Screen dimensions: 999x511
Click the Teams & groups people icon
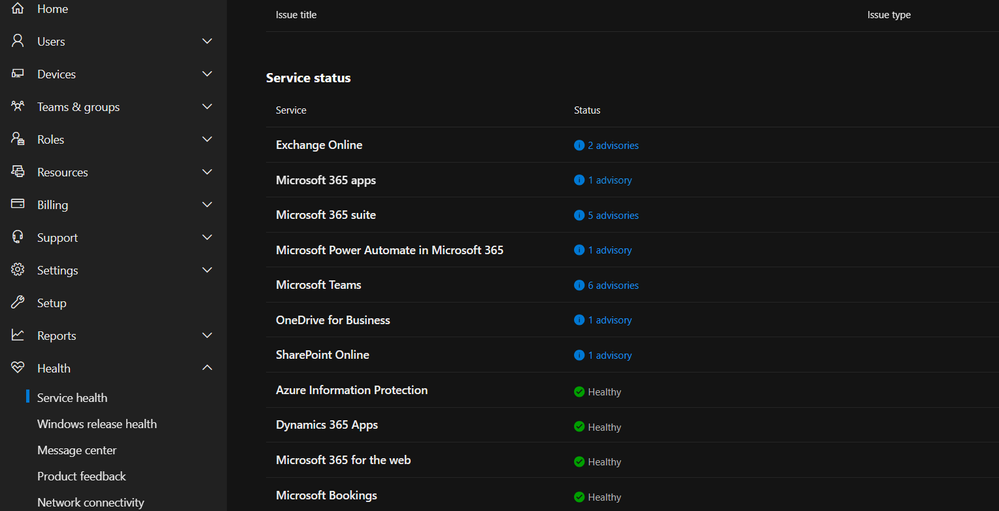point(18,106)
